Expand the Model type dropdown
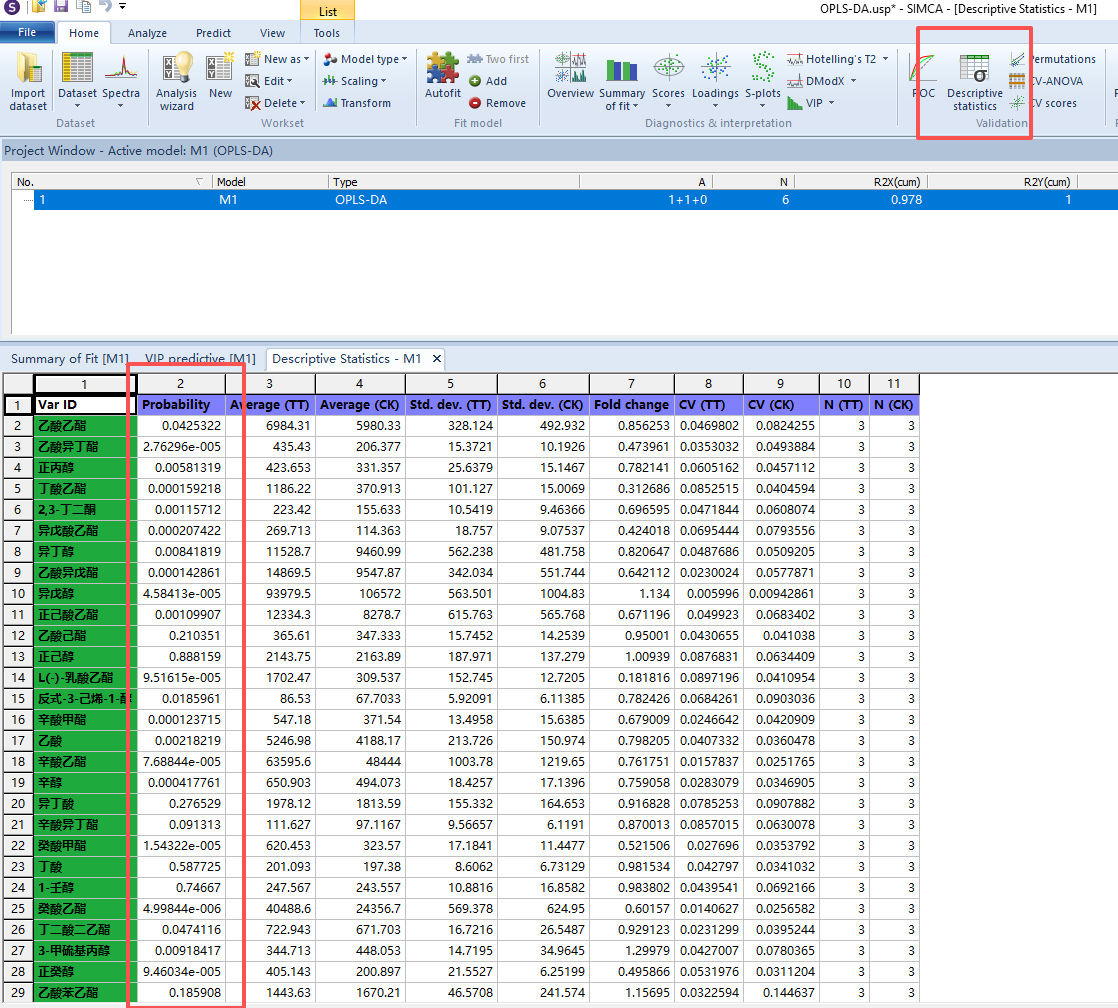The height and width of the screenshot is (1008, 1118). click(365, 59)
